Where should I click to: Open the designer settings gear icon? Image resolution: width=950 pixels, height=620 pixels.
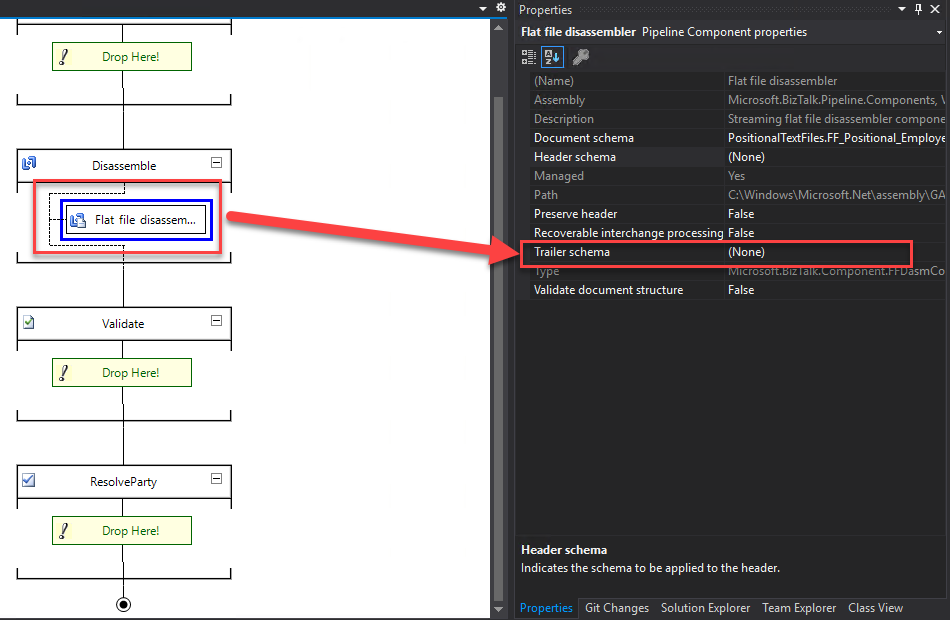(501, 8)
